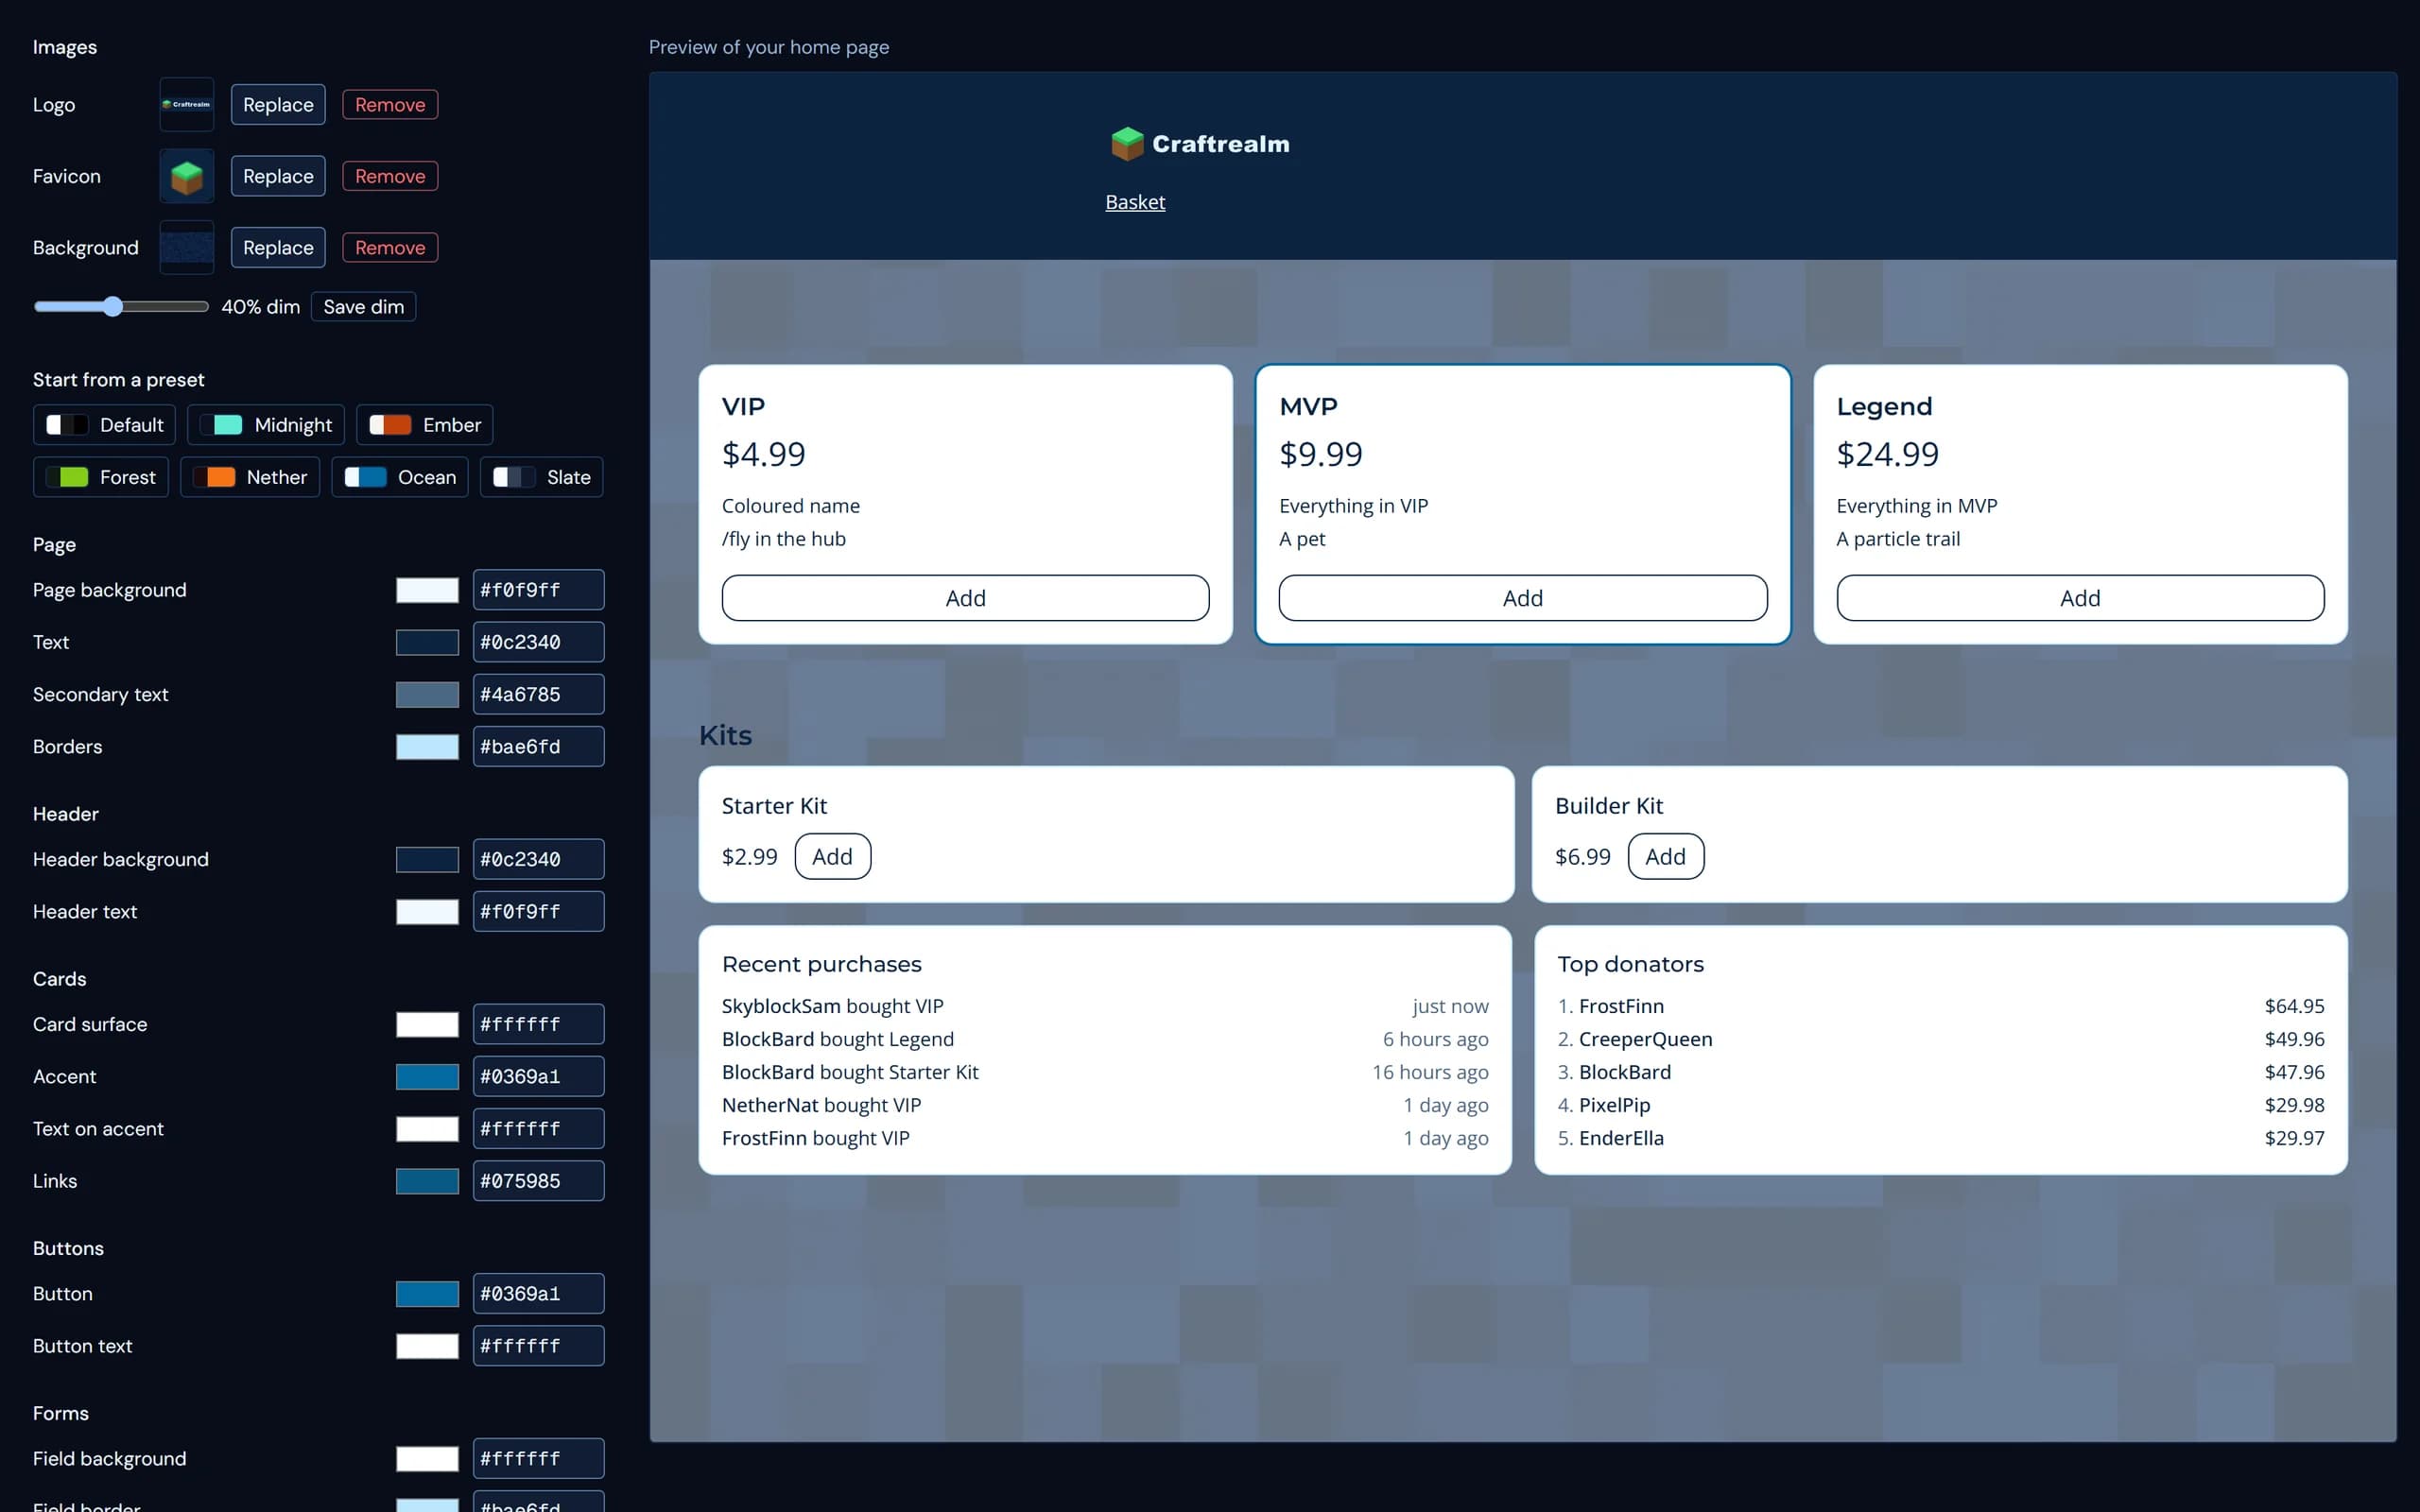The height and width of the screenshot is (1512, 2420).
Task: Edit the Field background hex field
Action: pyautogui.click(x=538, y=1458)
